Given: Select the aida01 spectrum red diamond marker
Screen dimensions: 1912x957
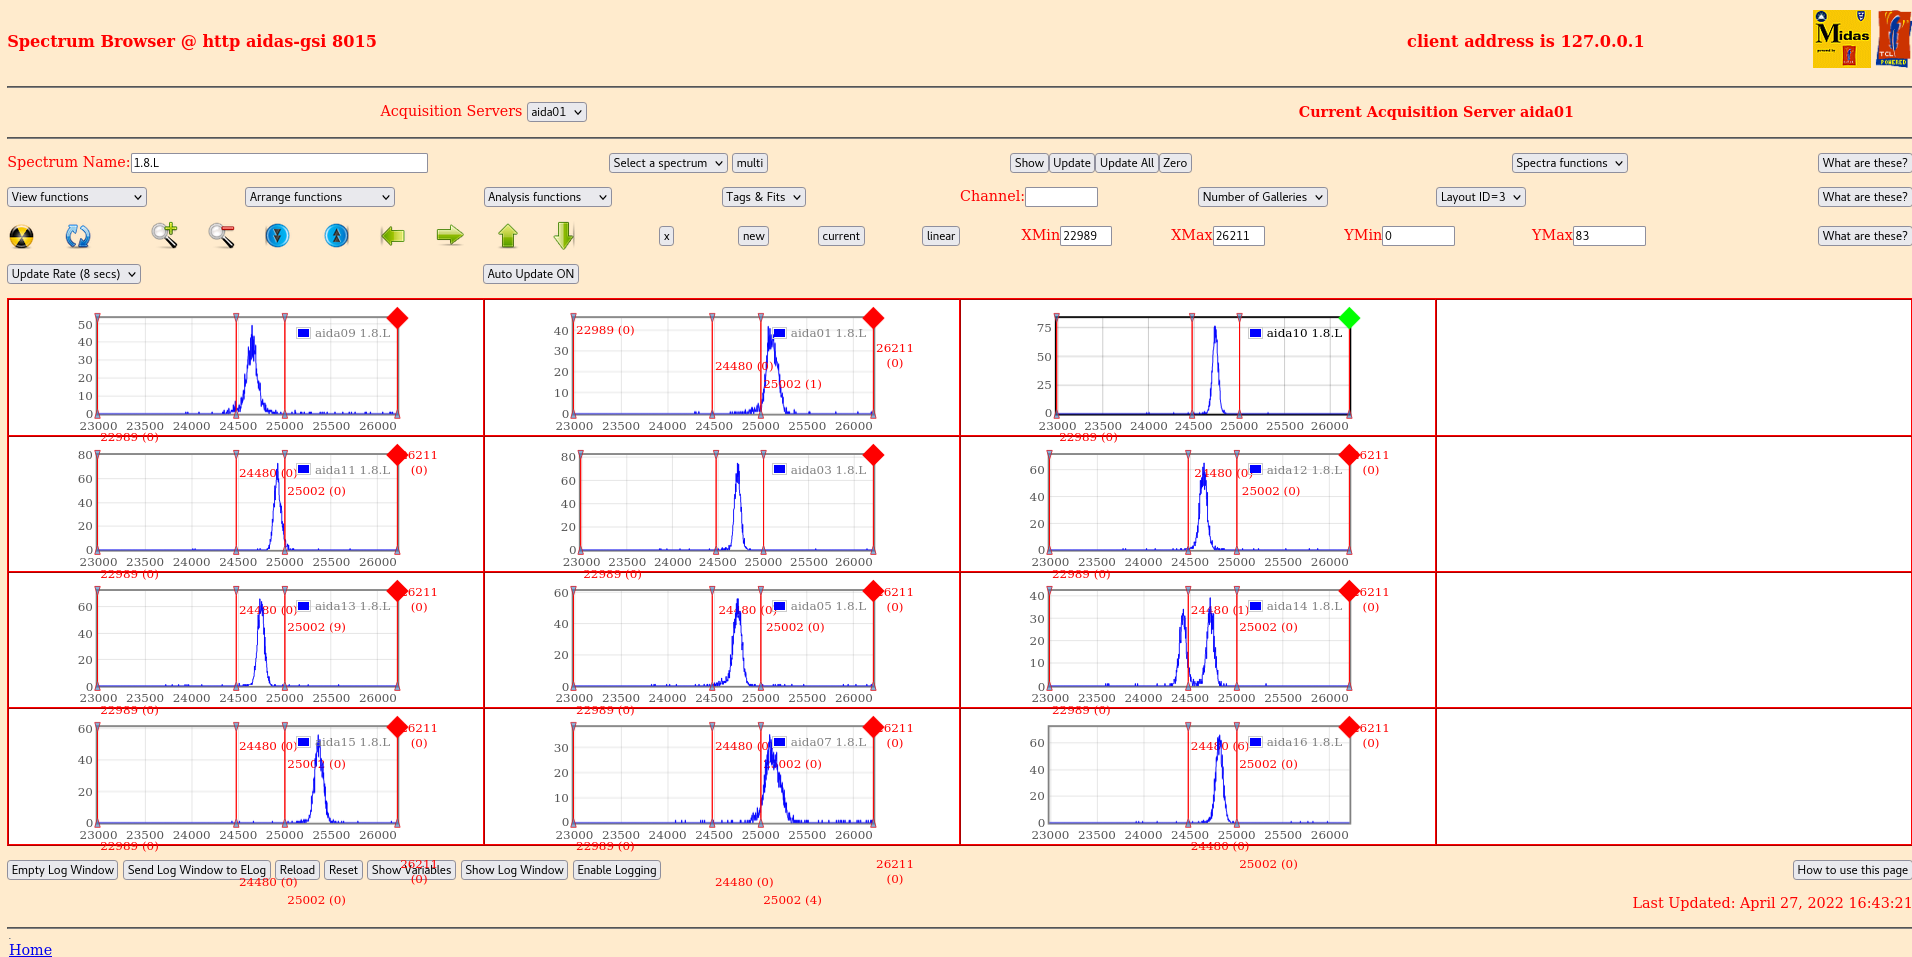Looking at the screenshot, I should 873,318.
